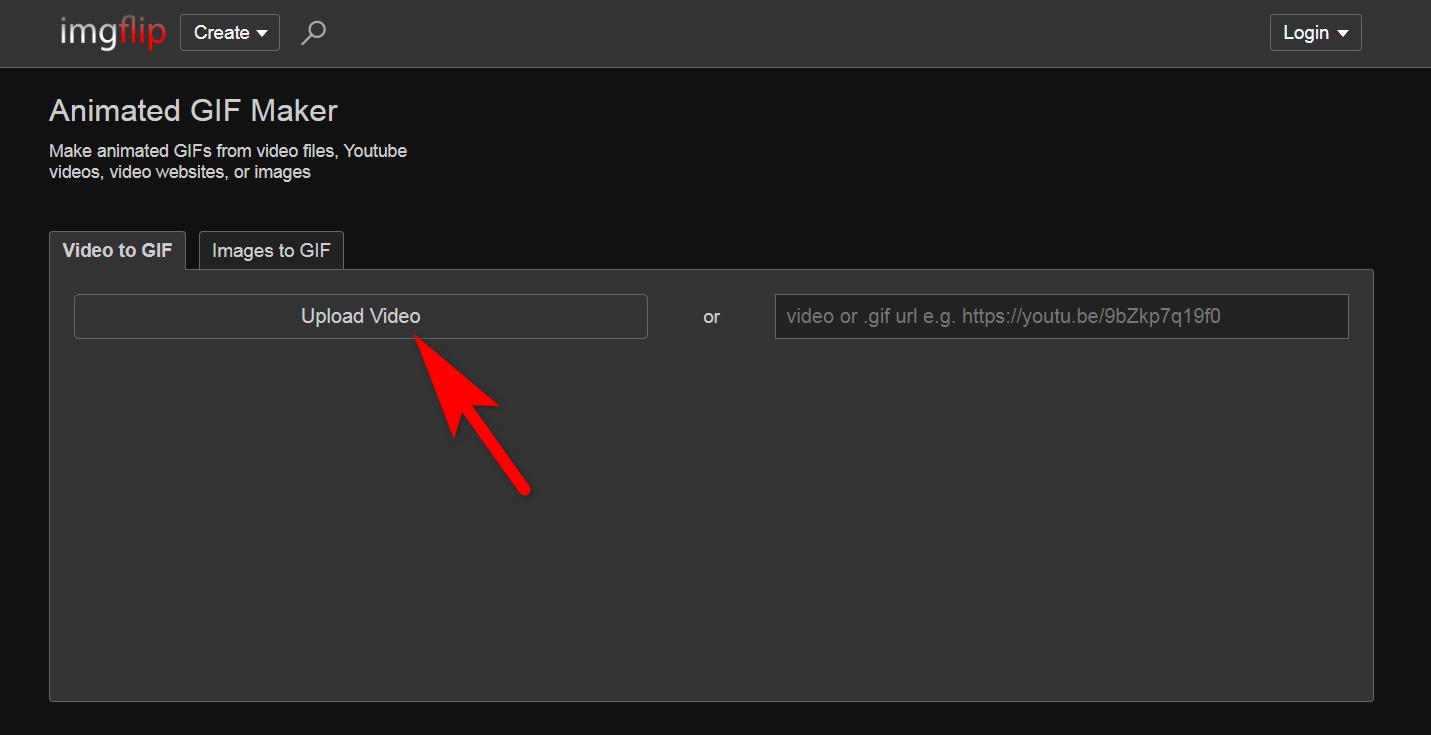Focus the video or .gif url field

pyautogui.click(x=1062, y=316)
